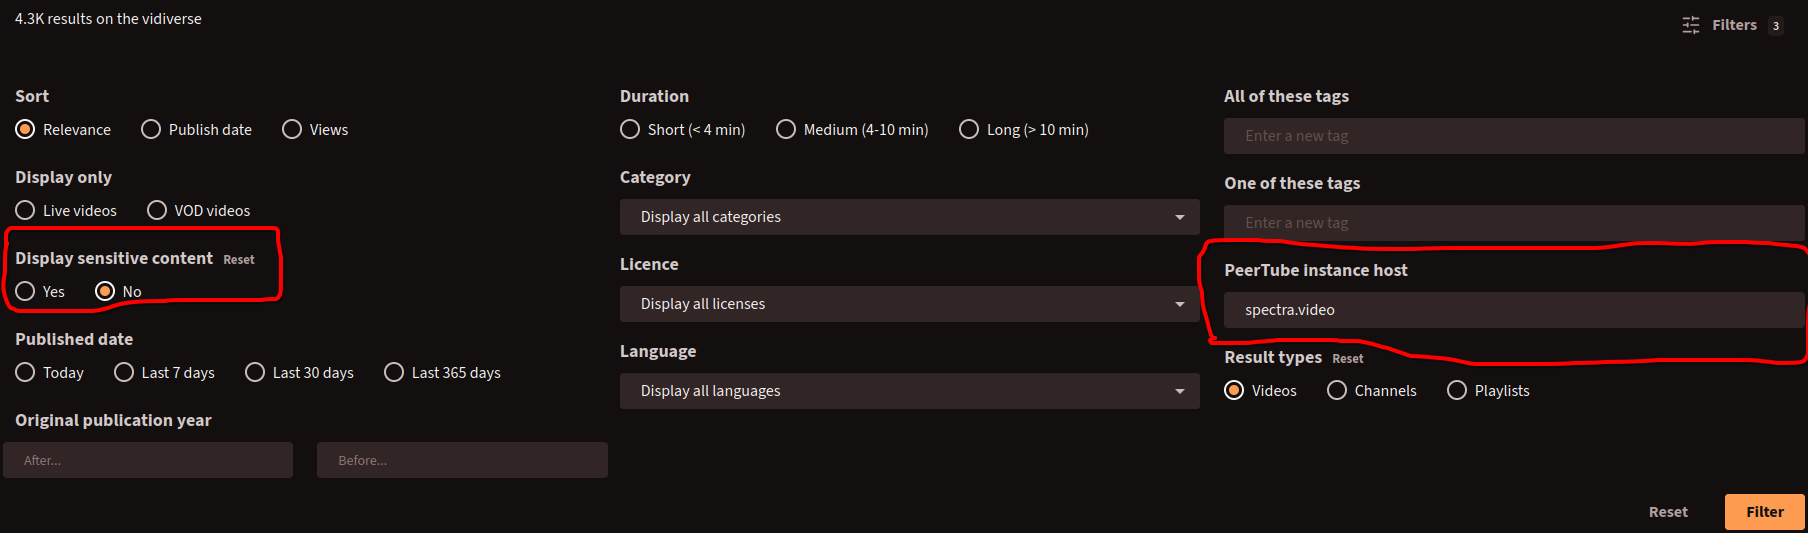Click the active filters count badge
1808x533 pixels.
pos(1776,26)
